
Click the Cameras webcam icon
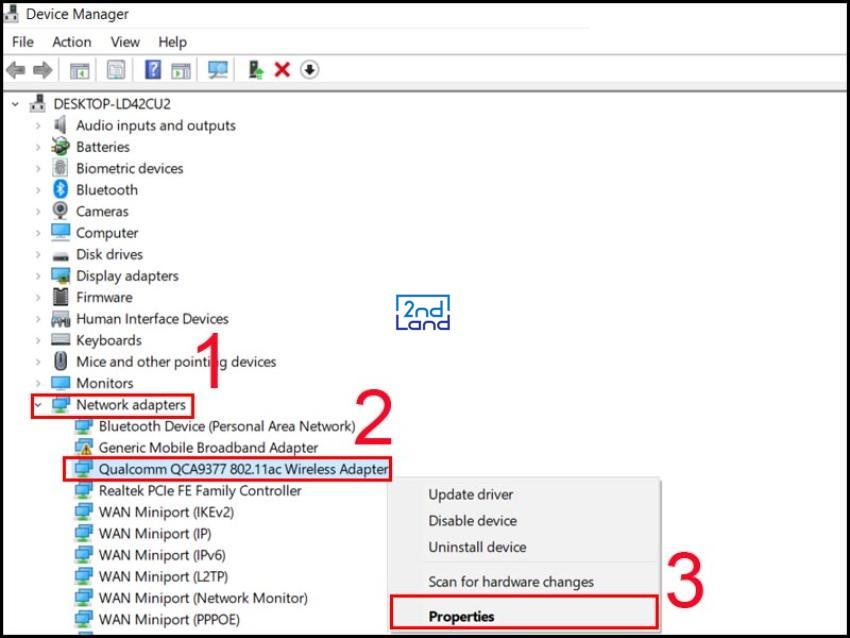pos(60,210)
